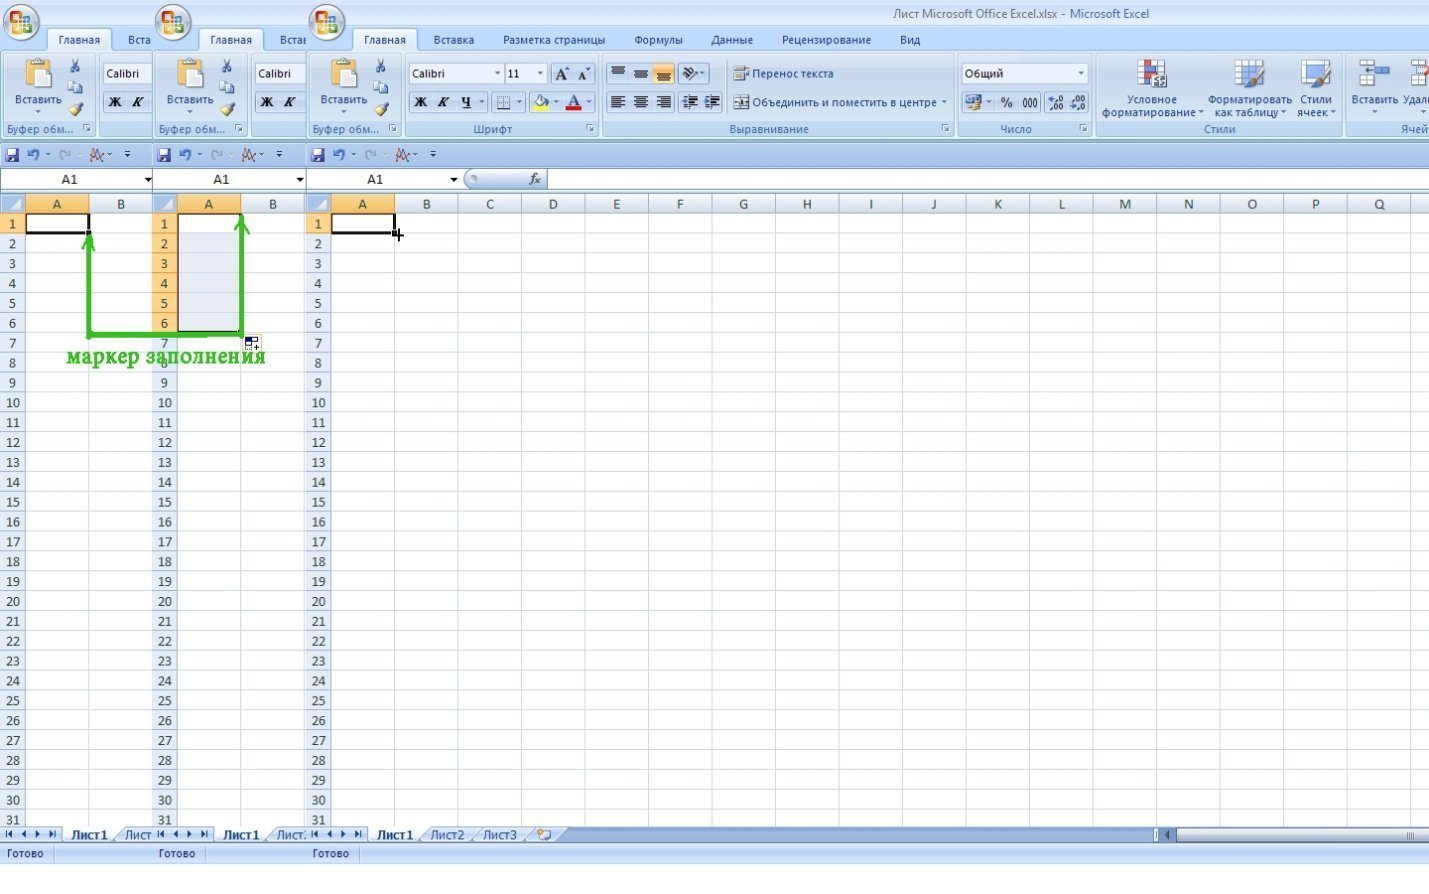Click the Format Painter brush in the middle ribbon
The height and width of the screenshot is (894, 1429).
[x=227, y=109]
